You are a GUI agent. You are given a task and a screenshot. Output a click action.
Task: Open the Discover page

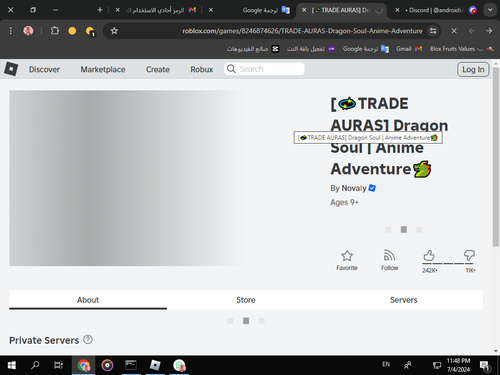pos(44,69)
